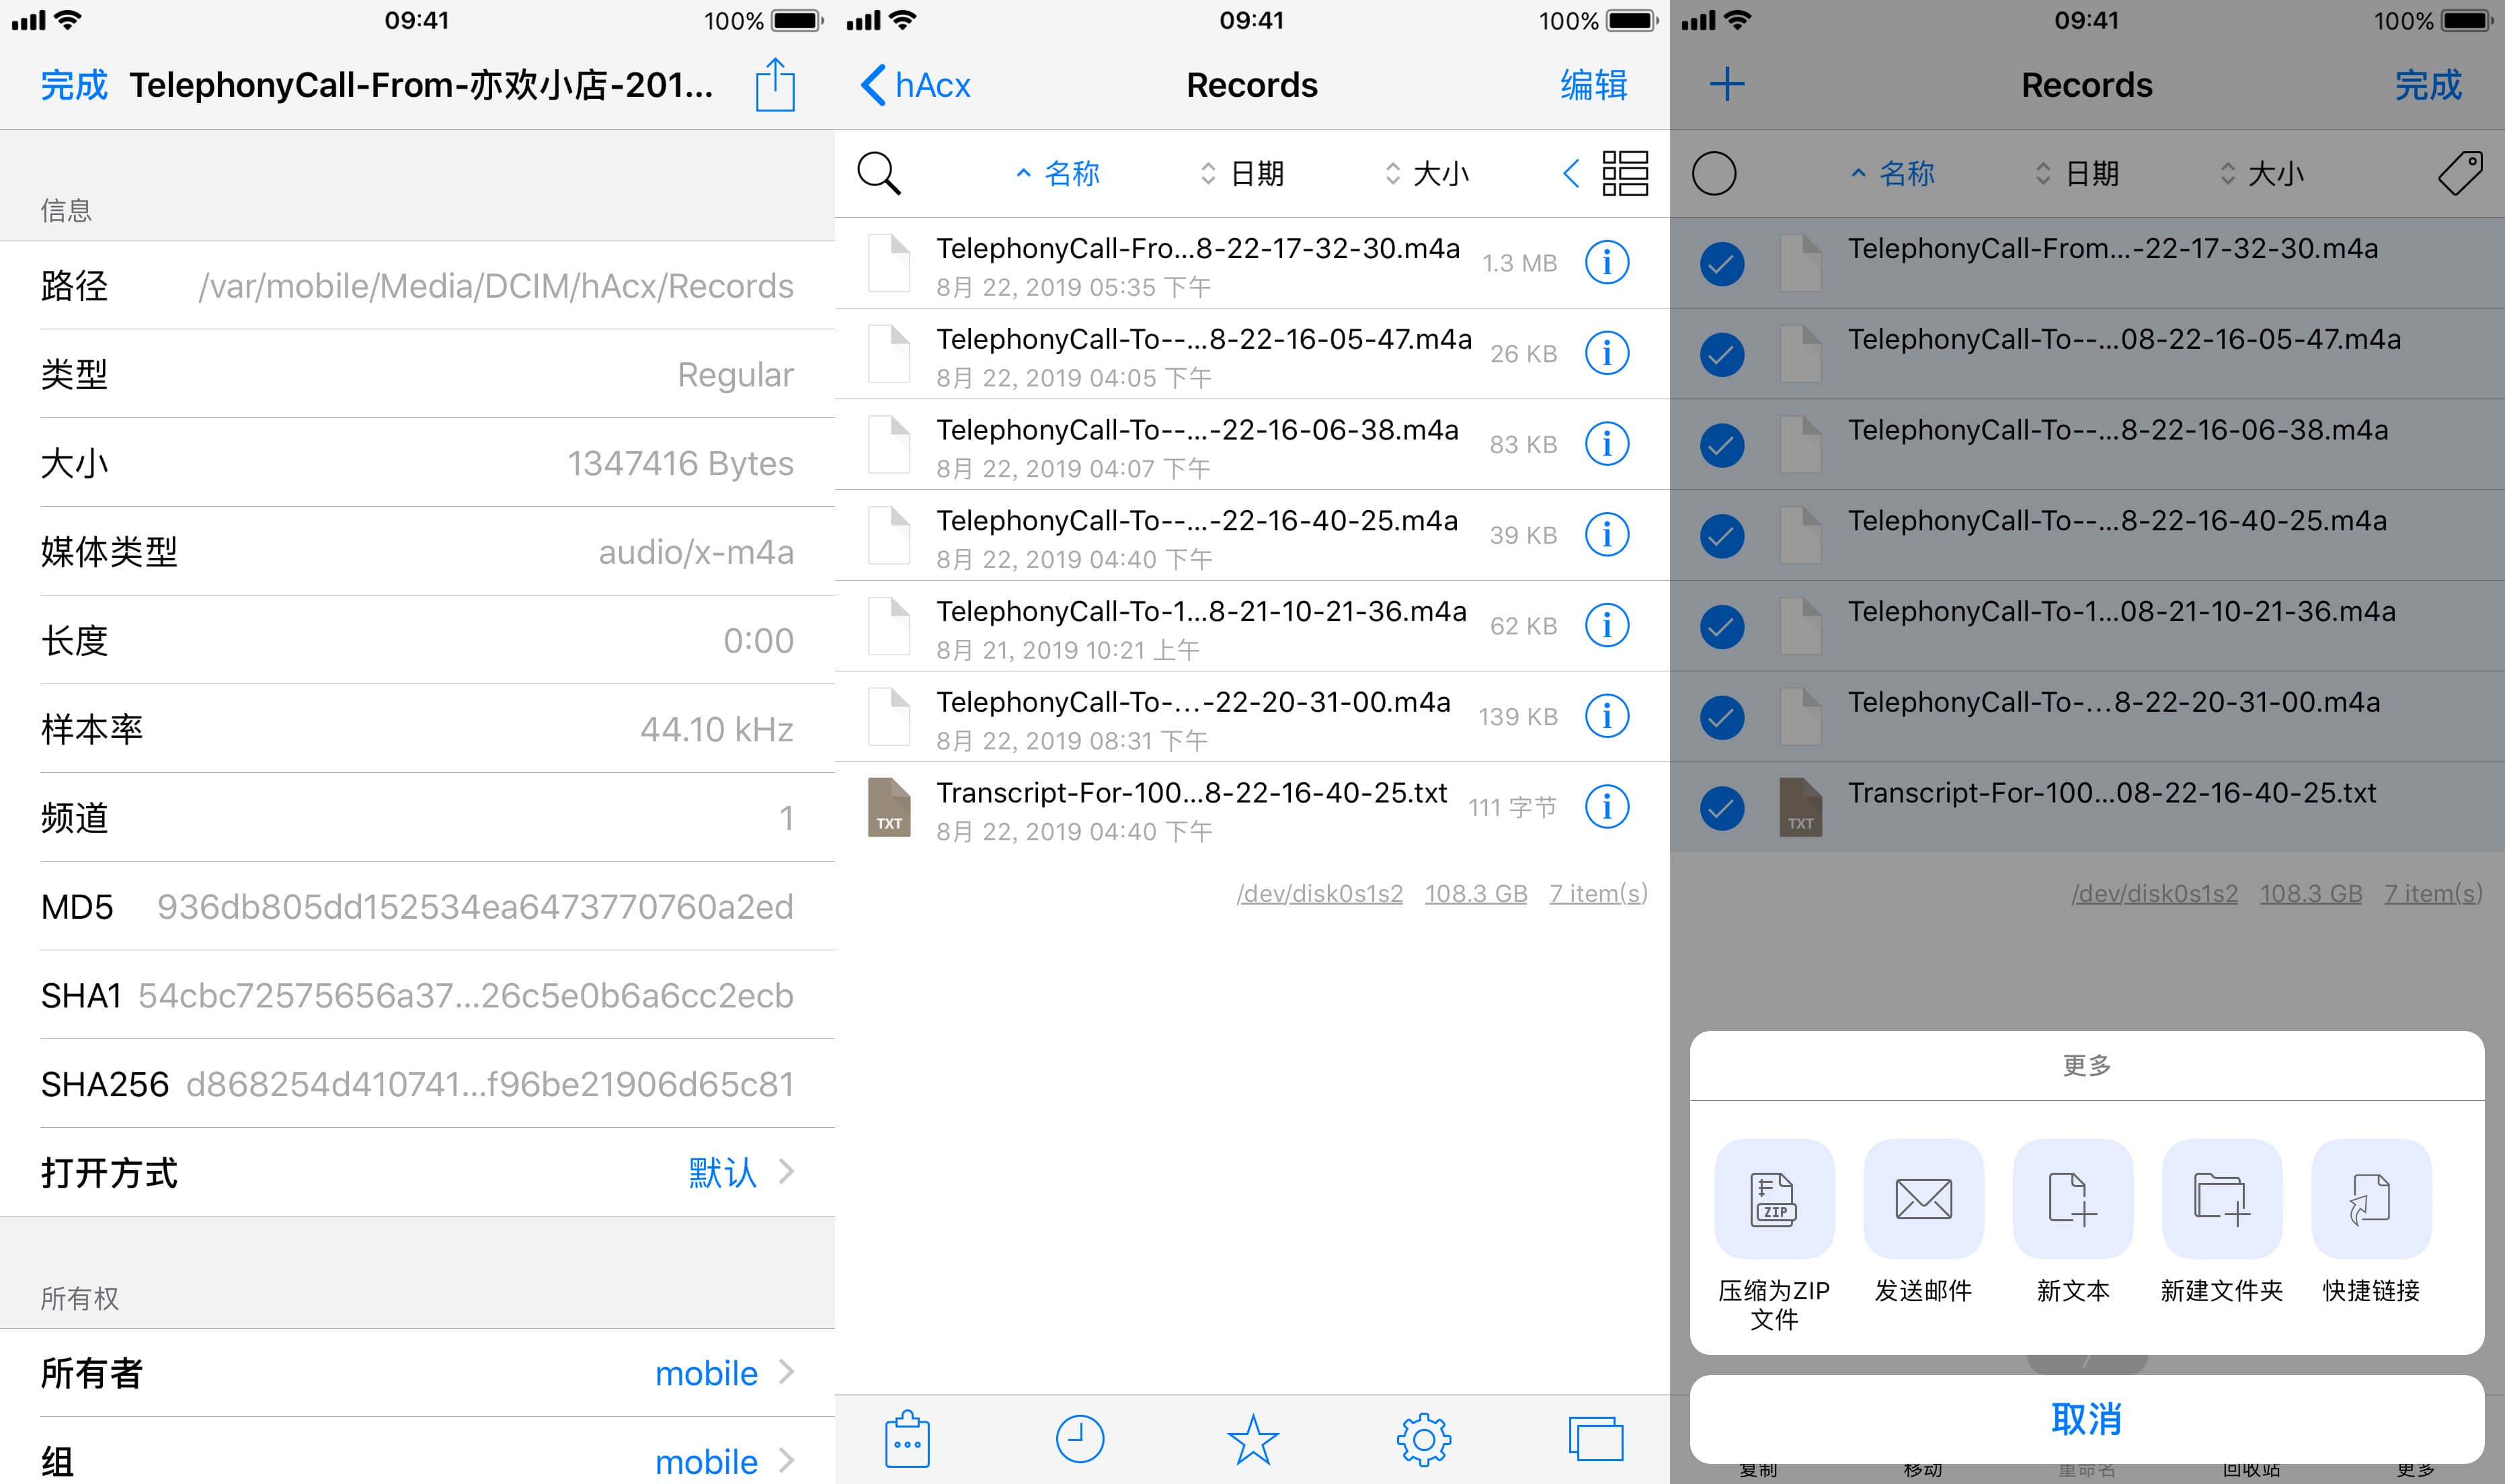Open the settings gear in bottom bar

click(x=1424, y=1440)
